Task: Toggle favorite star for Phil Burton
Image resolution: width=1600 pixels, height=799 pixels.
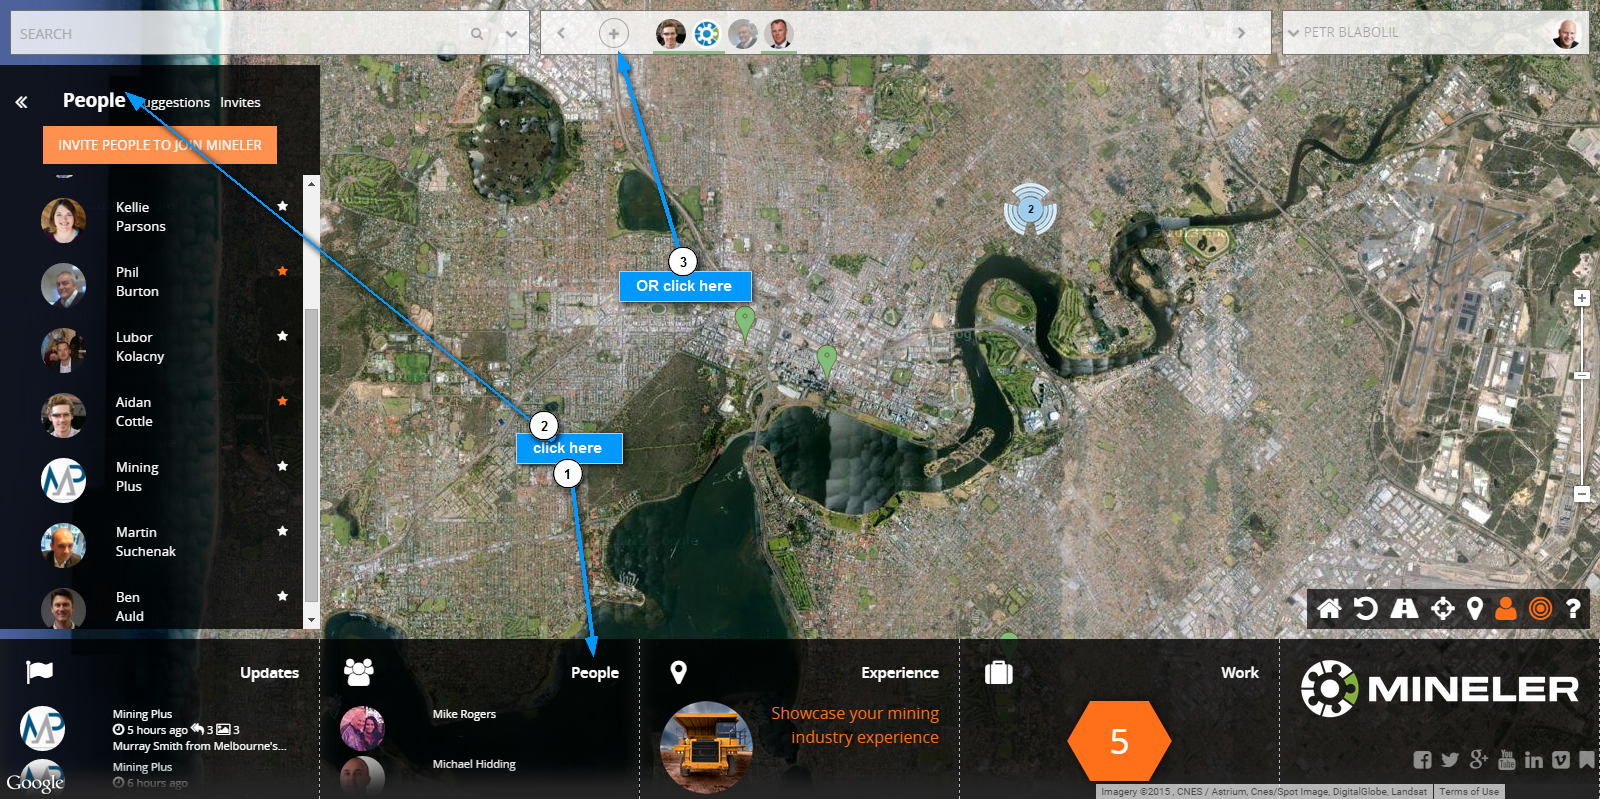Action: click(283, 271)
